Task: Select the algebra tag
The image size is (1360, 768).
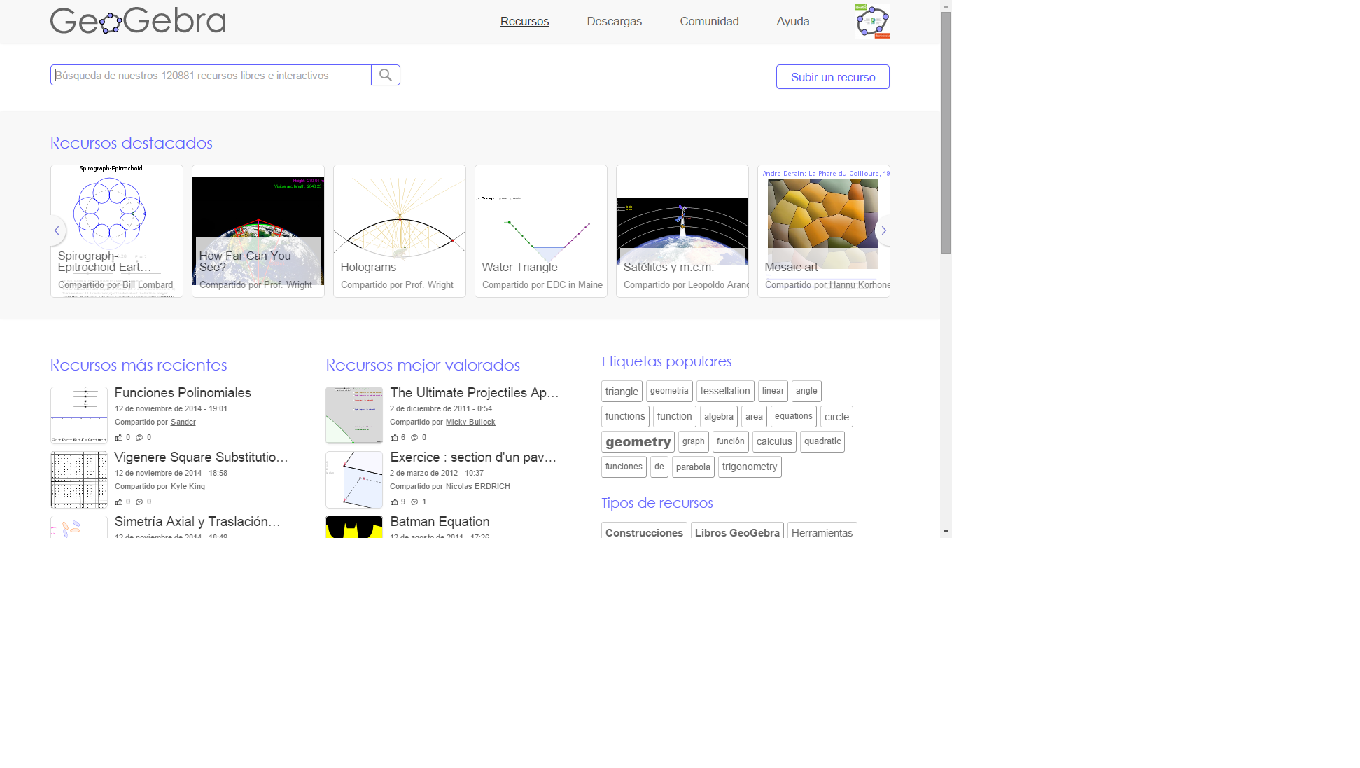Action: tap(718, 416)
